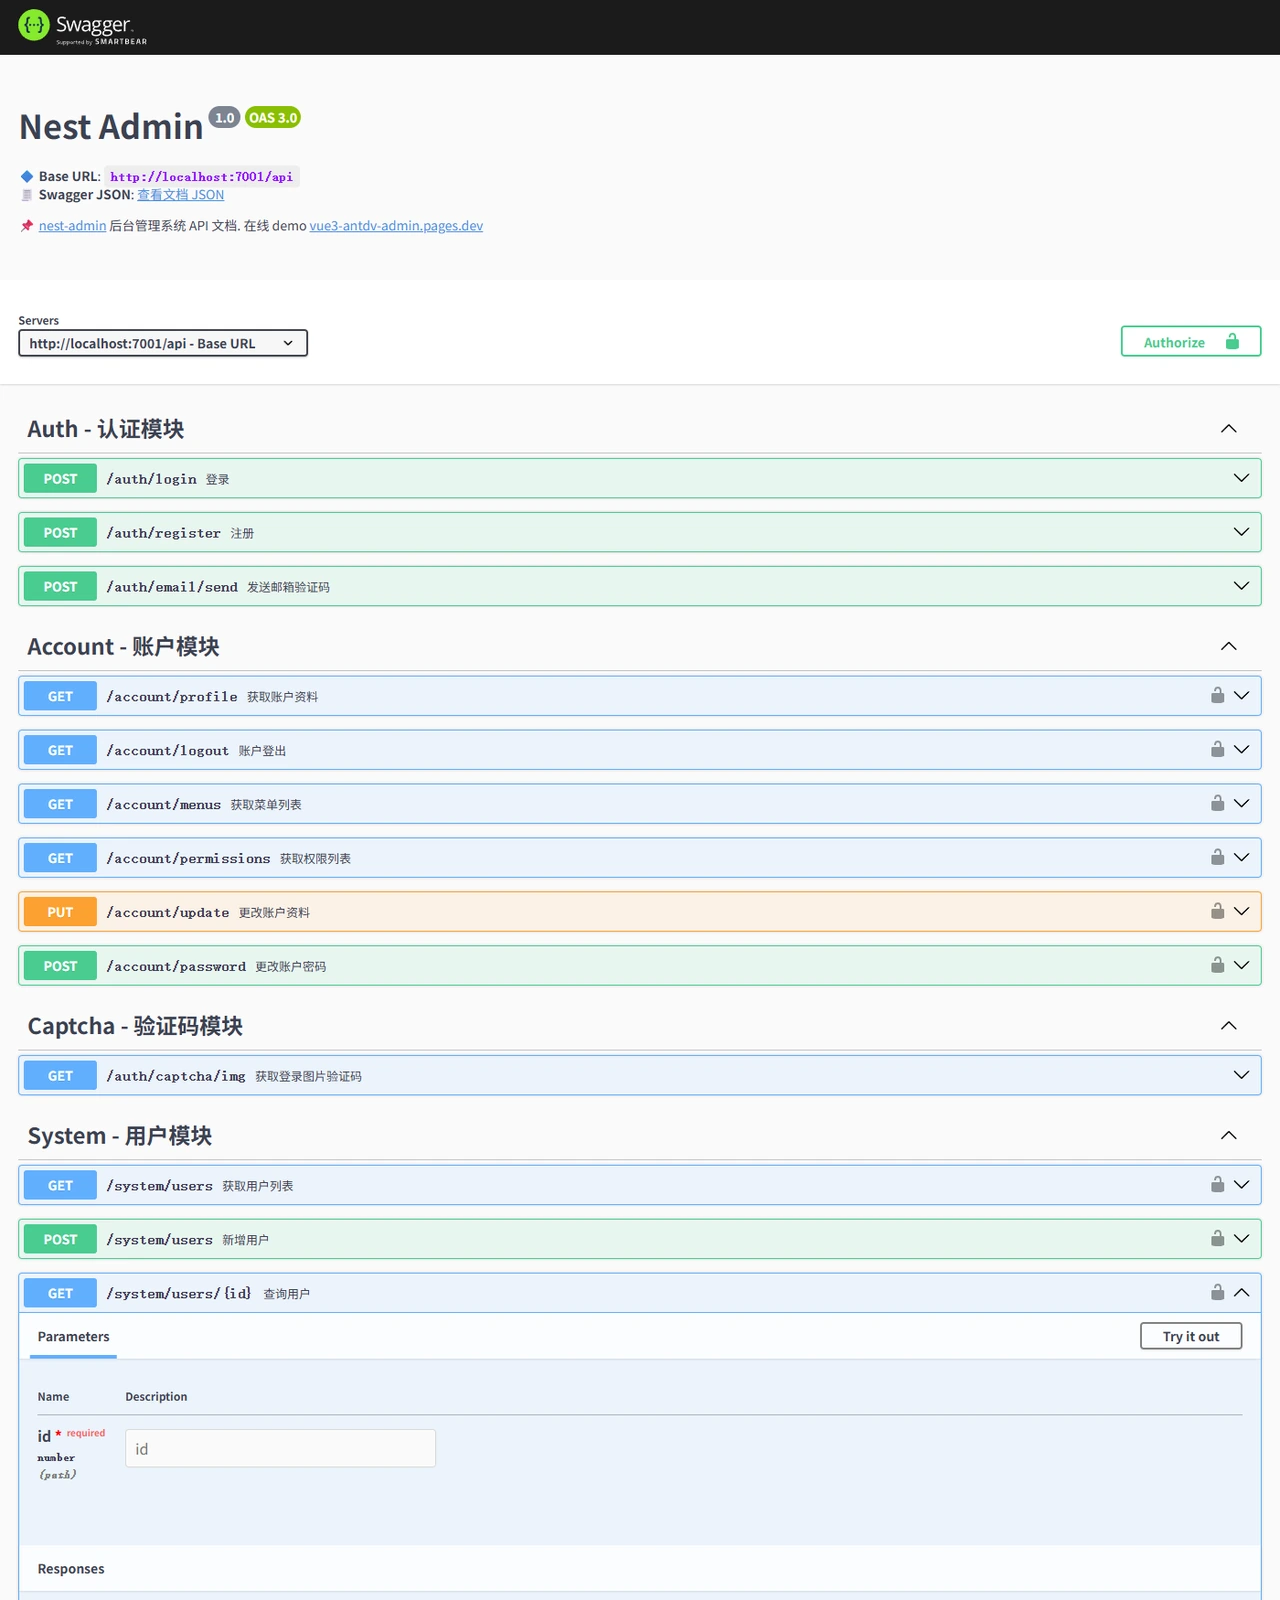Click the /account/permissions endpoint path
The height and width of the screenshot is (1600, 1280).
[188, 859]
